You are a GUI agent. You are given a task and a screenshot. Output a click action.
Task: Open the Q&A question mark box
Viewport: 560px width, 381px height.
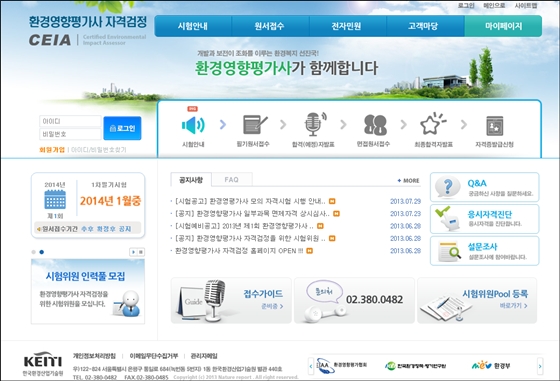(x=484, y=187)
